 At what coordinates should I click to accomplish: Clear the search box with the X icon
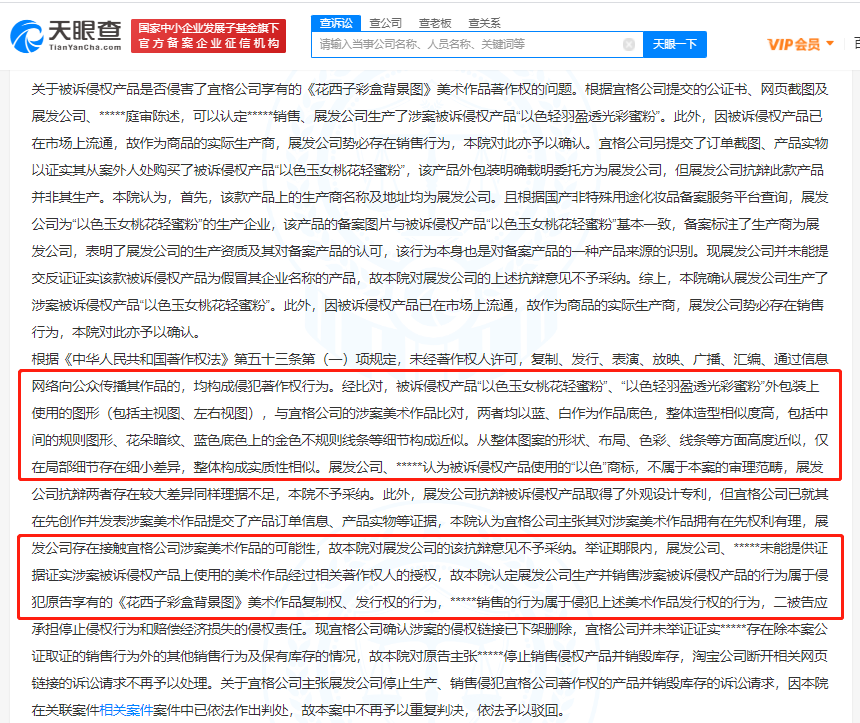coord(629,44)
